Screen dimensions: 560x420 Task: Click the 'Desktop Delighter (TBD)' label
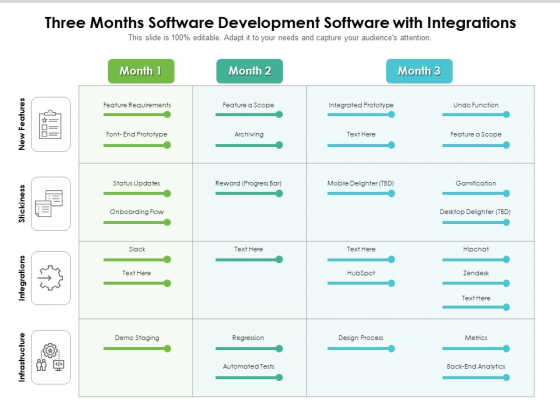pyautogui.click(x=475, y=212)
